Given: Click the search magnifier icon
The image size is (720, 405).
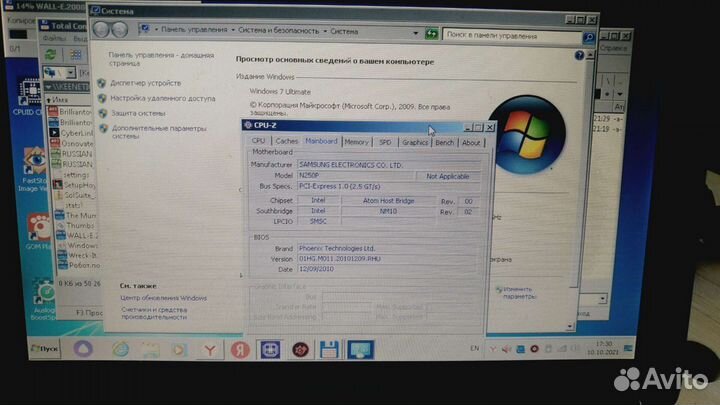Looking at the screenshot, I should pyautogui.click(x=589, y=38).
